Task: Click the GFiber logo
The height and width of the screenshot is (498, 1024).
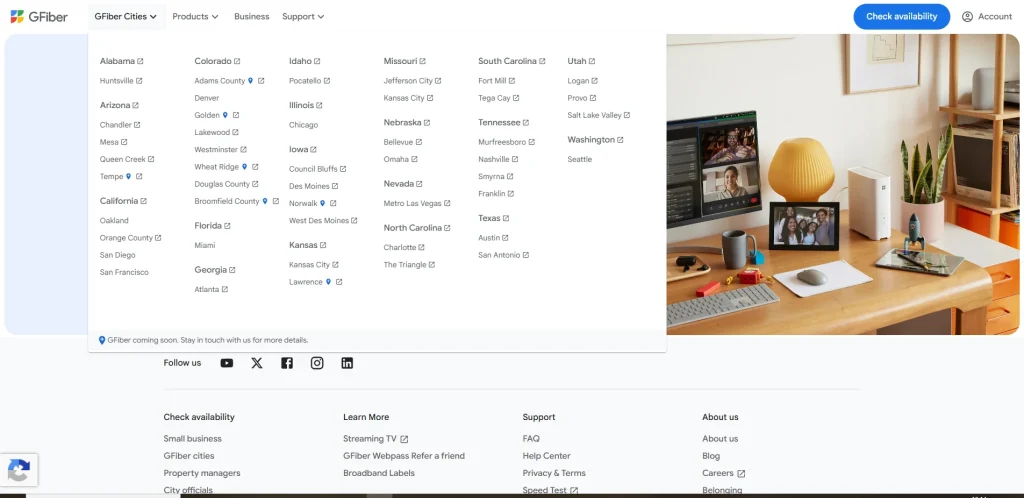Action: coord(39,16)
